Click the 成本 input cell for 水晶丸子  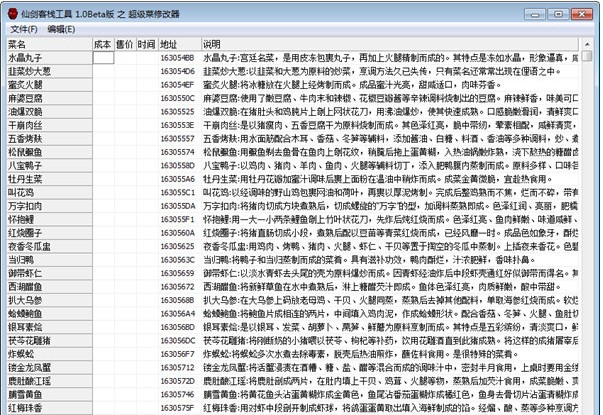103,59
